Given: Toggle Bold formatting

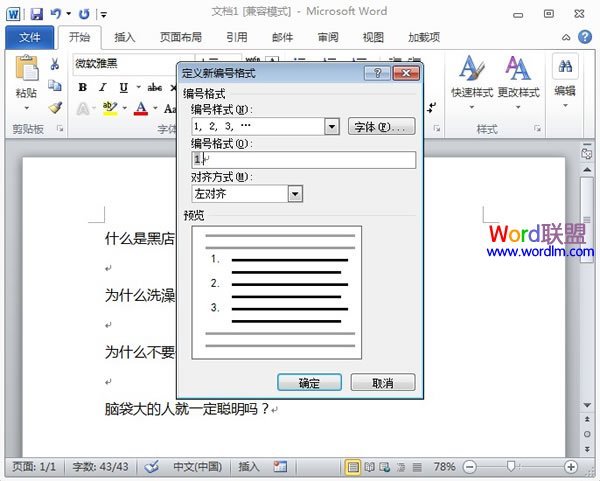Looking at the screenshot, I should coord(82,87).
